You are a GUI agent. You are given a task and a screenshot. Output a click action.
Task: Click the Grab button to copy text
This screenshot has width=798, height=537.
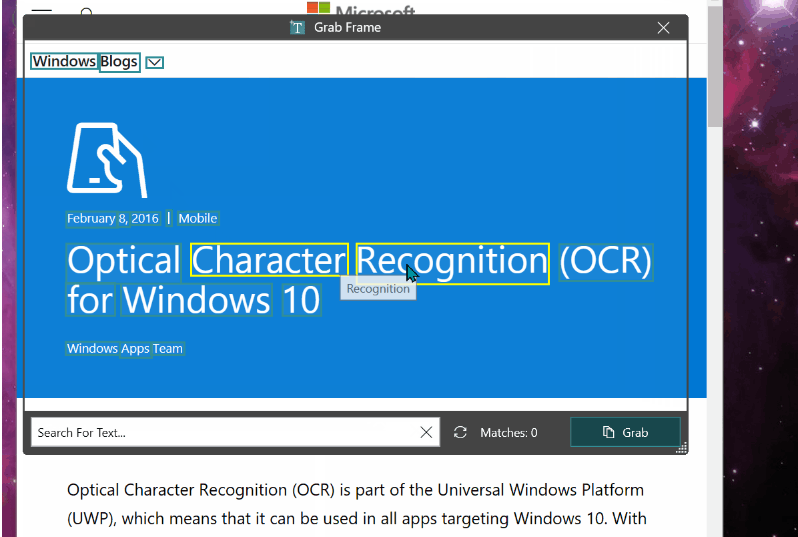625,432
